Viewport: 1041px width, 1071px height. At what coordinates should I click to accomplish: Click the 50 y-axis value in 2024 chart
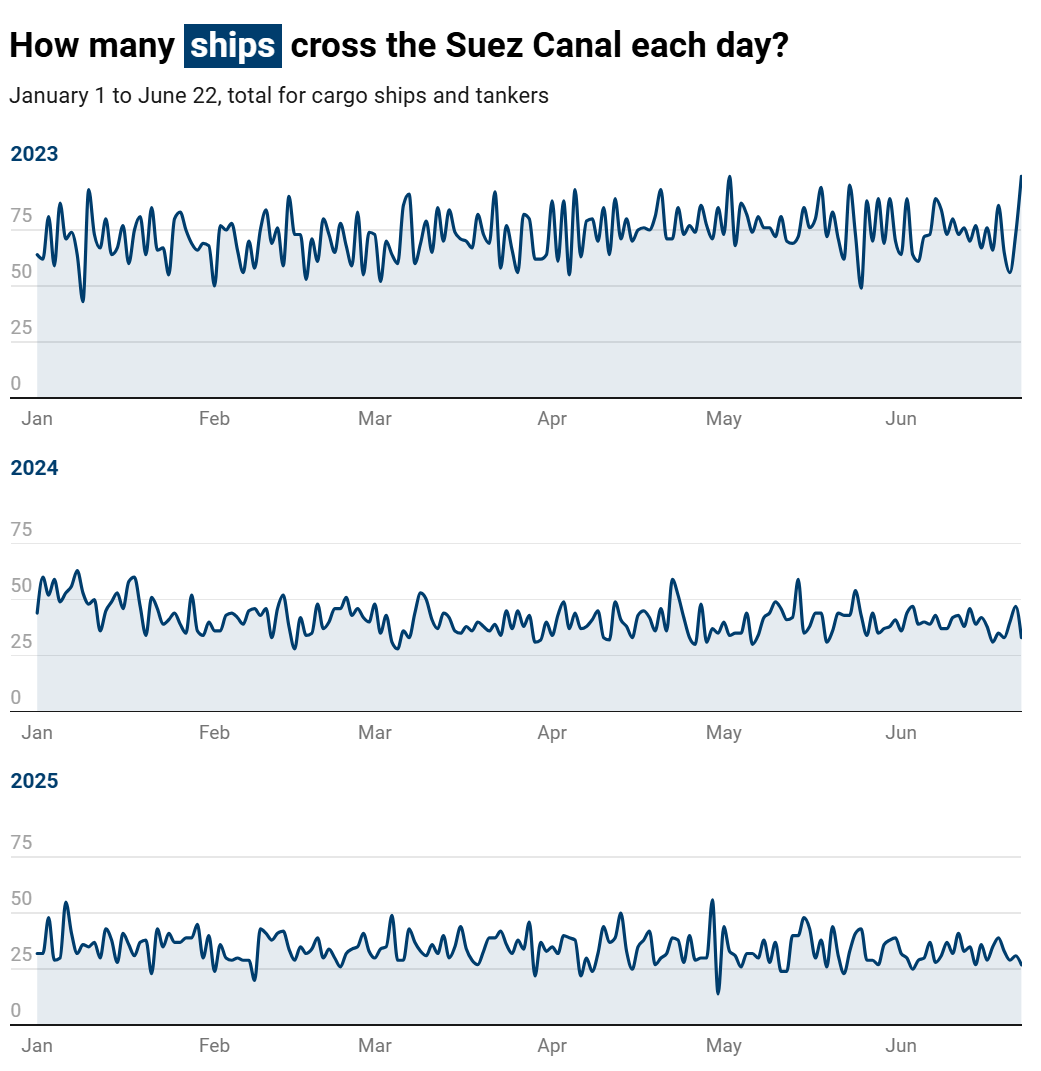coord(21,586)
